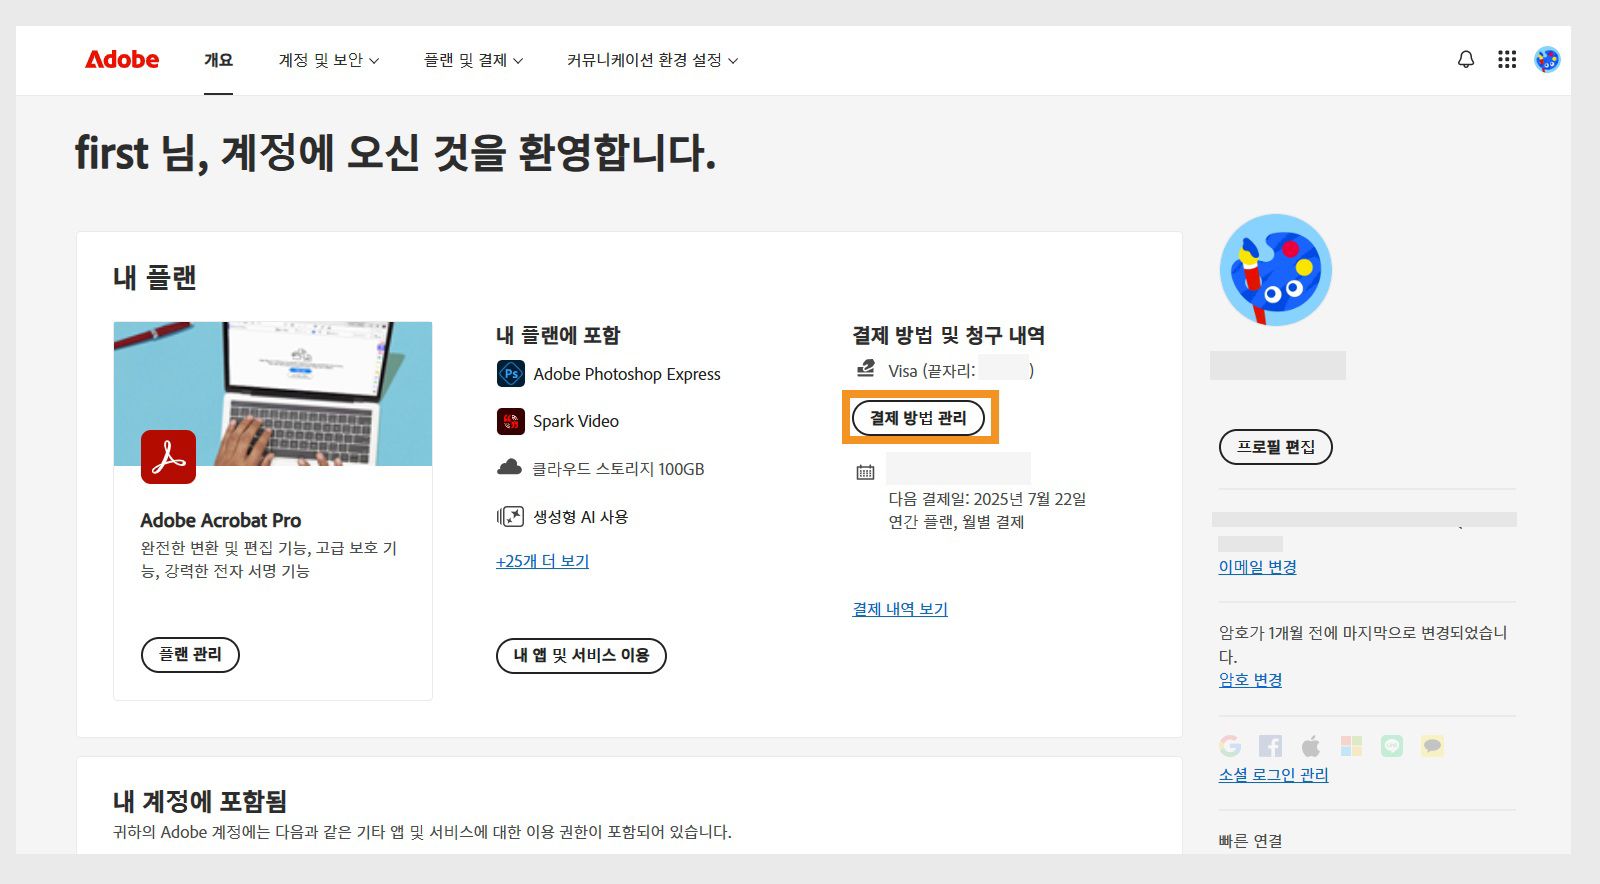Viewport: 1600px width, 884px height.
Task: Click the Acrobat Pro app icon
Action: point(168,457)
